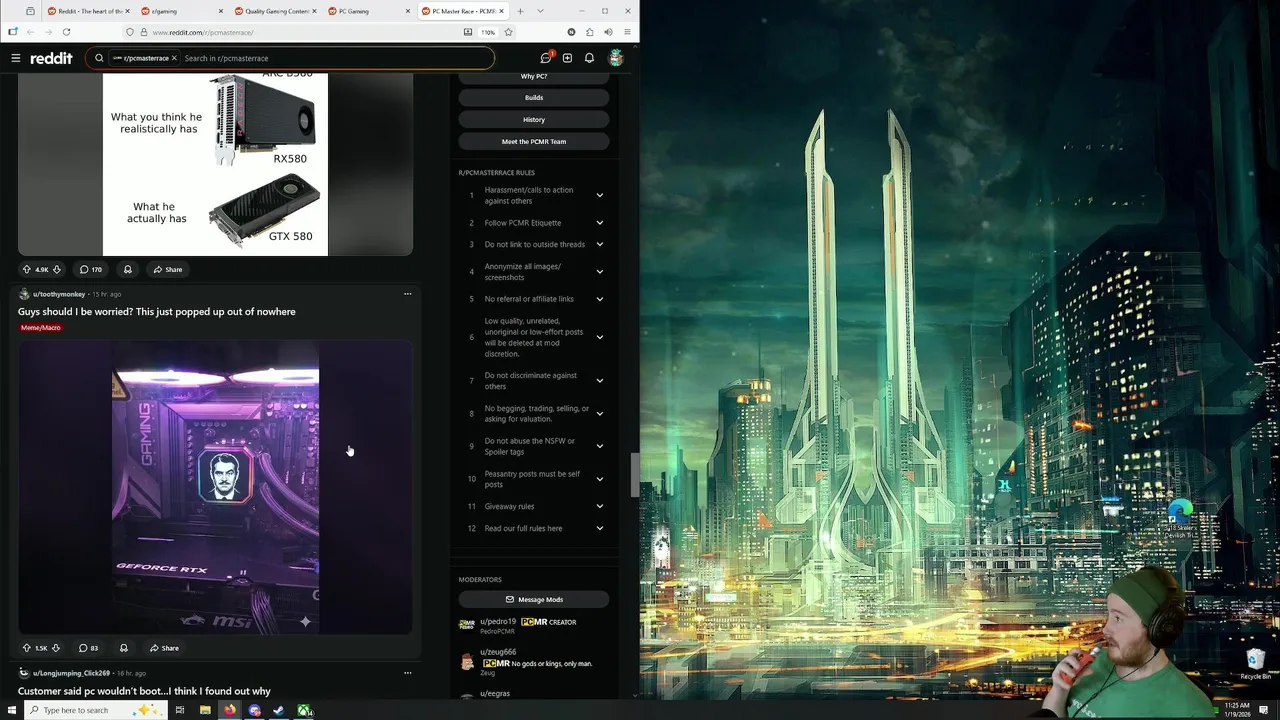1280x720 pixels.
Task: Open new browser tab with plus
Action: [x=520, y=11]
